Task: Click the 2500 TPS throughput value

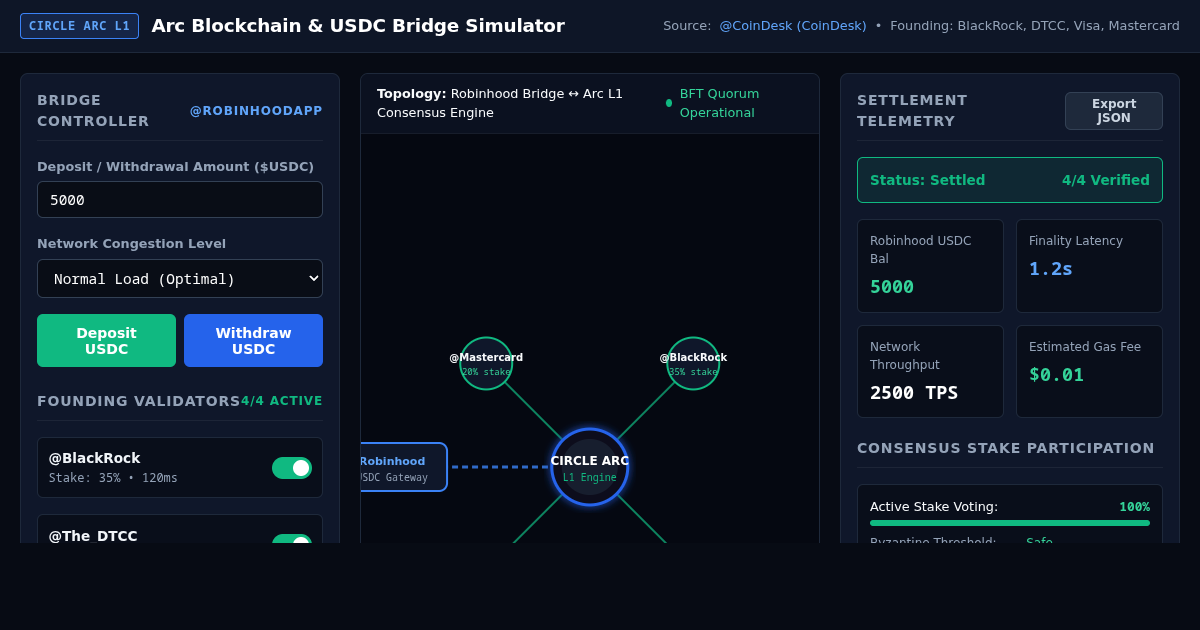Action: pos(914,393)
